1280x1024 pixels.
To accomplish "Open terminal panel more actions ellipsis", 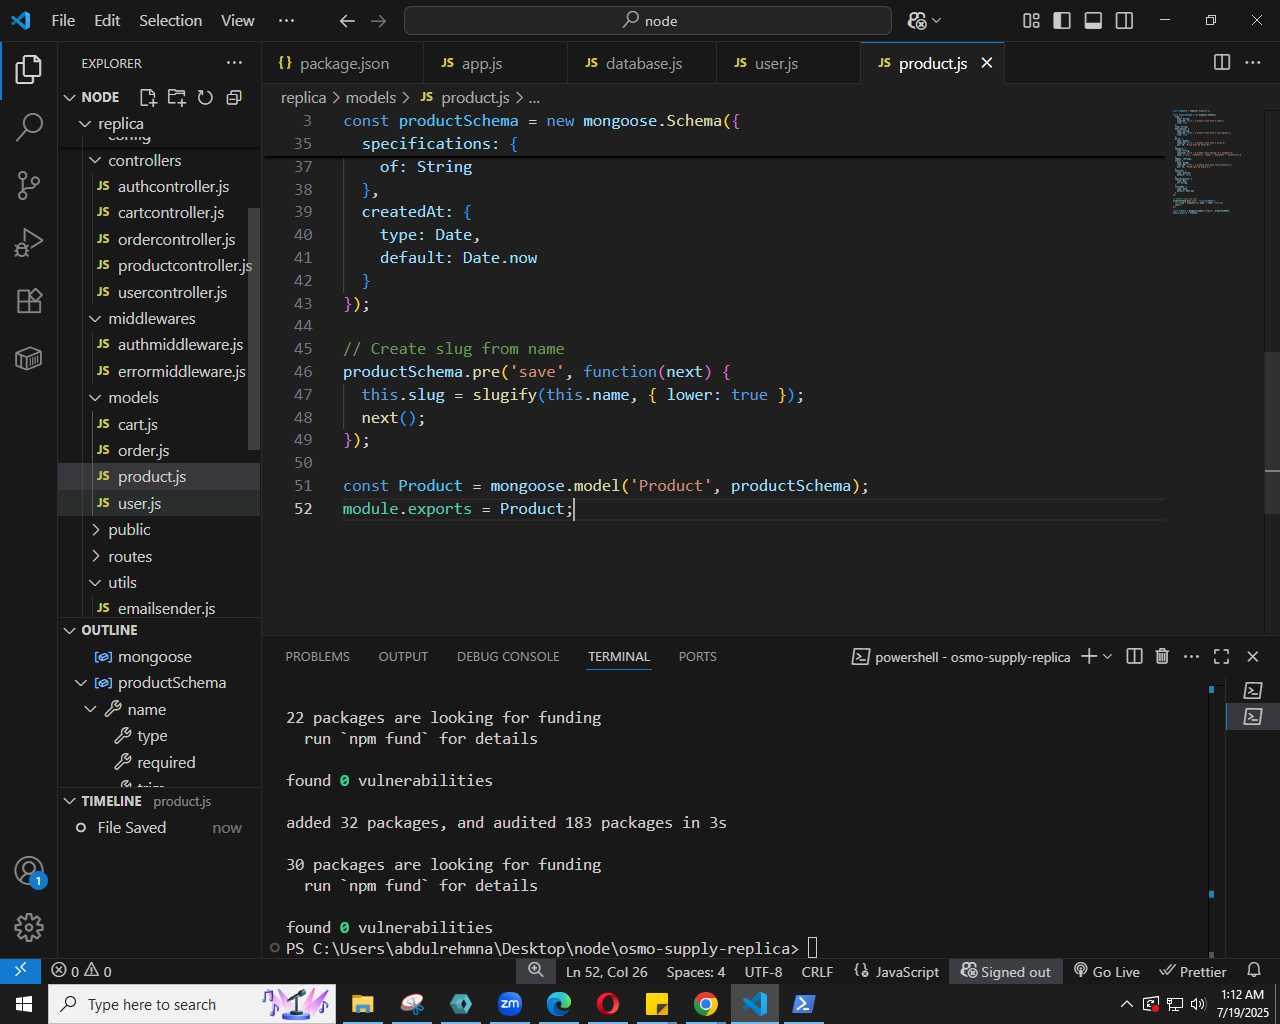I will pos(1191,656).
